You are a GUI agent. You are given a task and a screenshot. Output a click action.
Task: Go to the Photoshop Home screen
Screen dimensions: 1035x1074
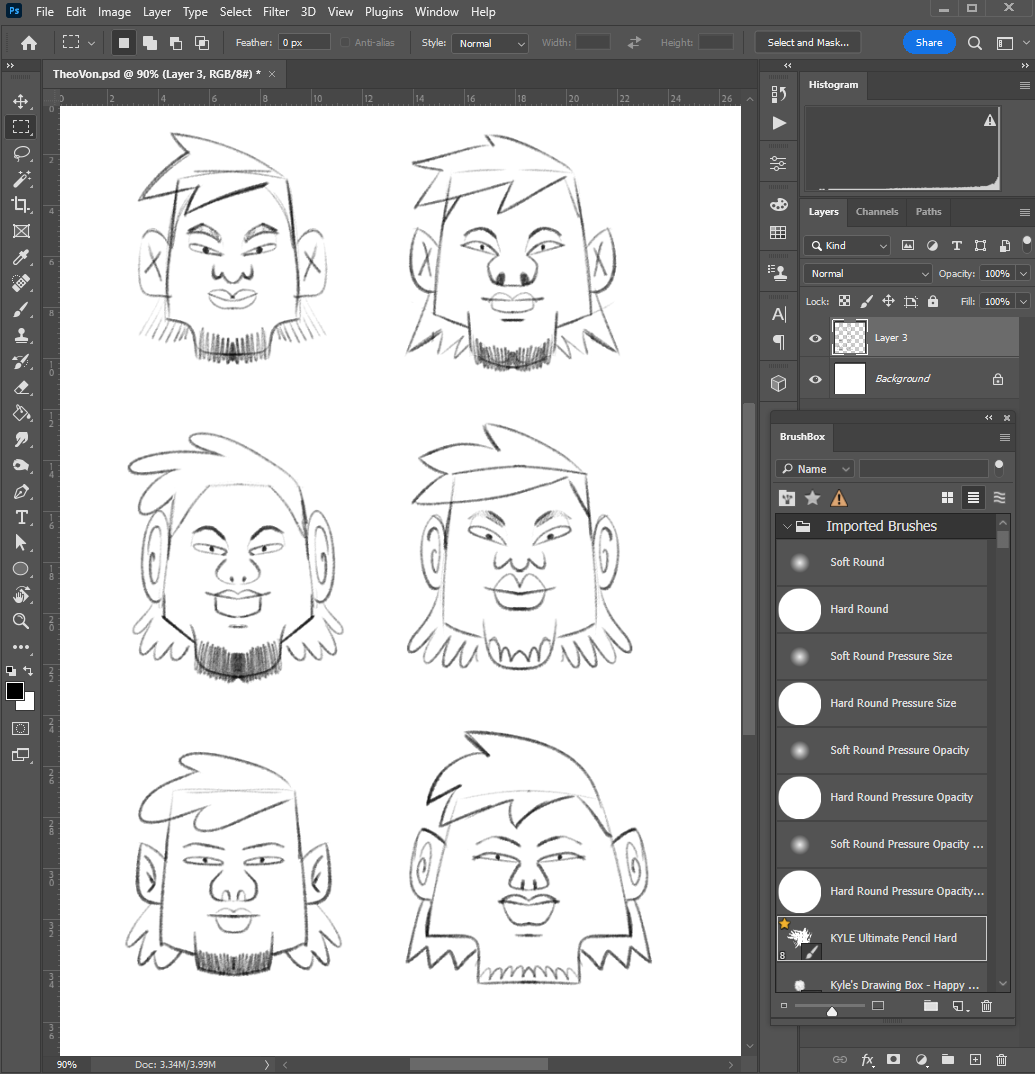(29, 43)
